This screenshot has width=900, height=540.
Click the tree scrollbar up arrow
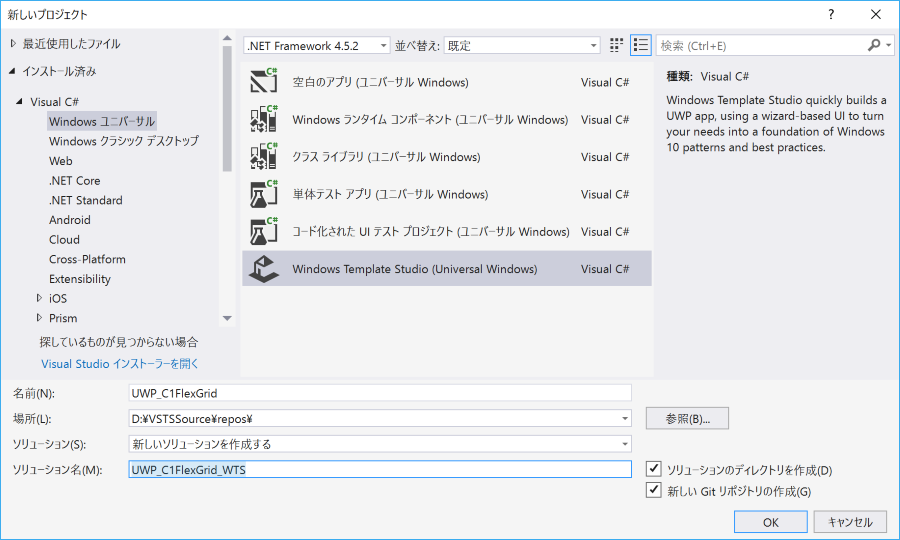tap(227, 38)
